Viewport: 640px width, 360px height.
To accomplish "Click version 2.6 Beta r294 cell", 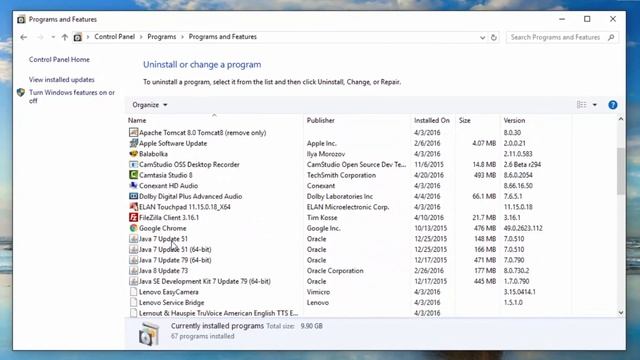I will 522,164.
